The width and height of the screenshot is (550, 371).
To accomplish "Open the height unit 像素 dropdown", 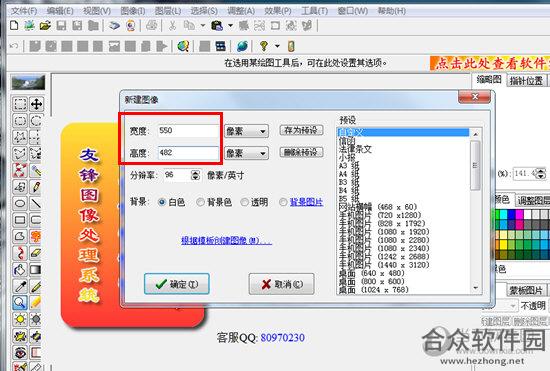I will (246, 153).
